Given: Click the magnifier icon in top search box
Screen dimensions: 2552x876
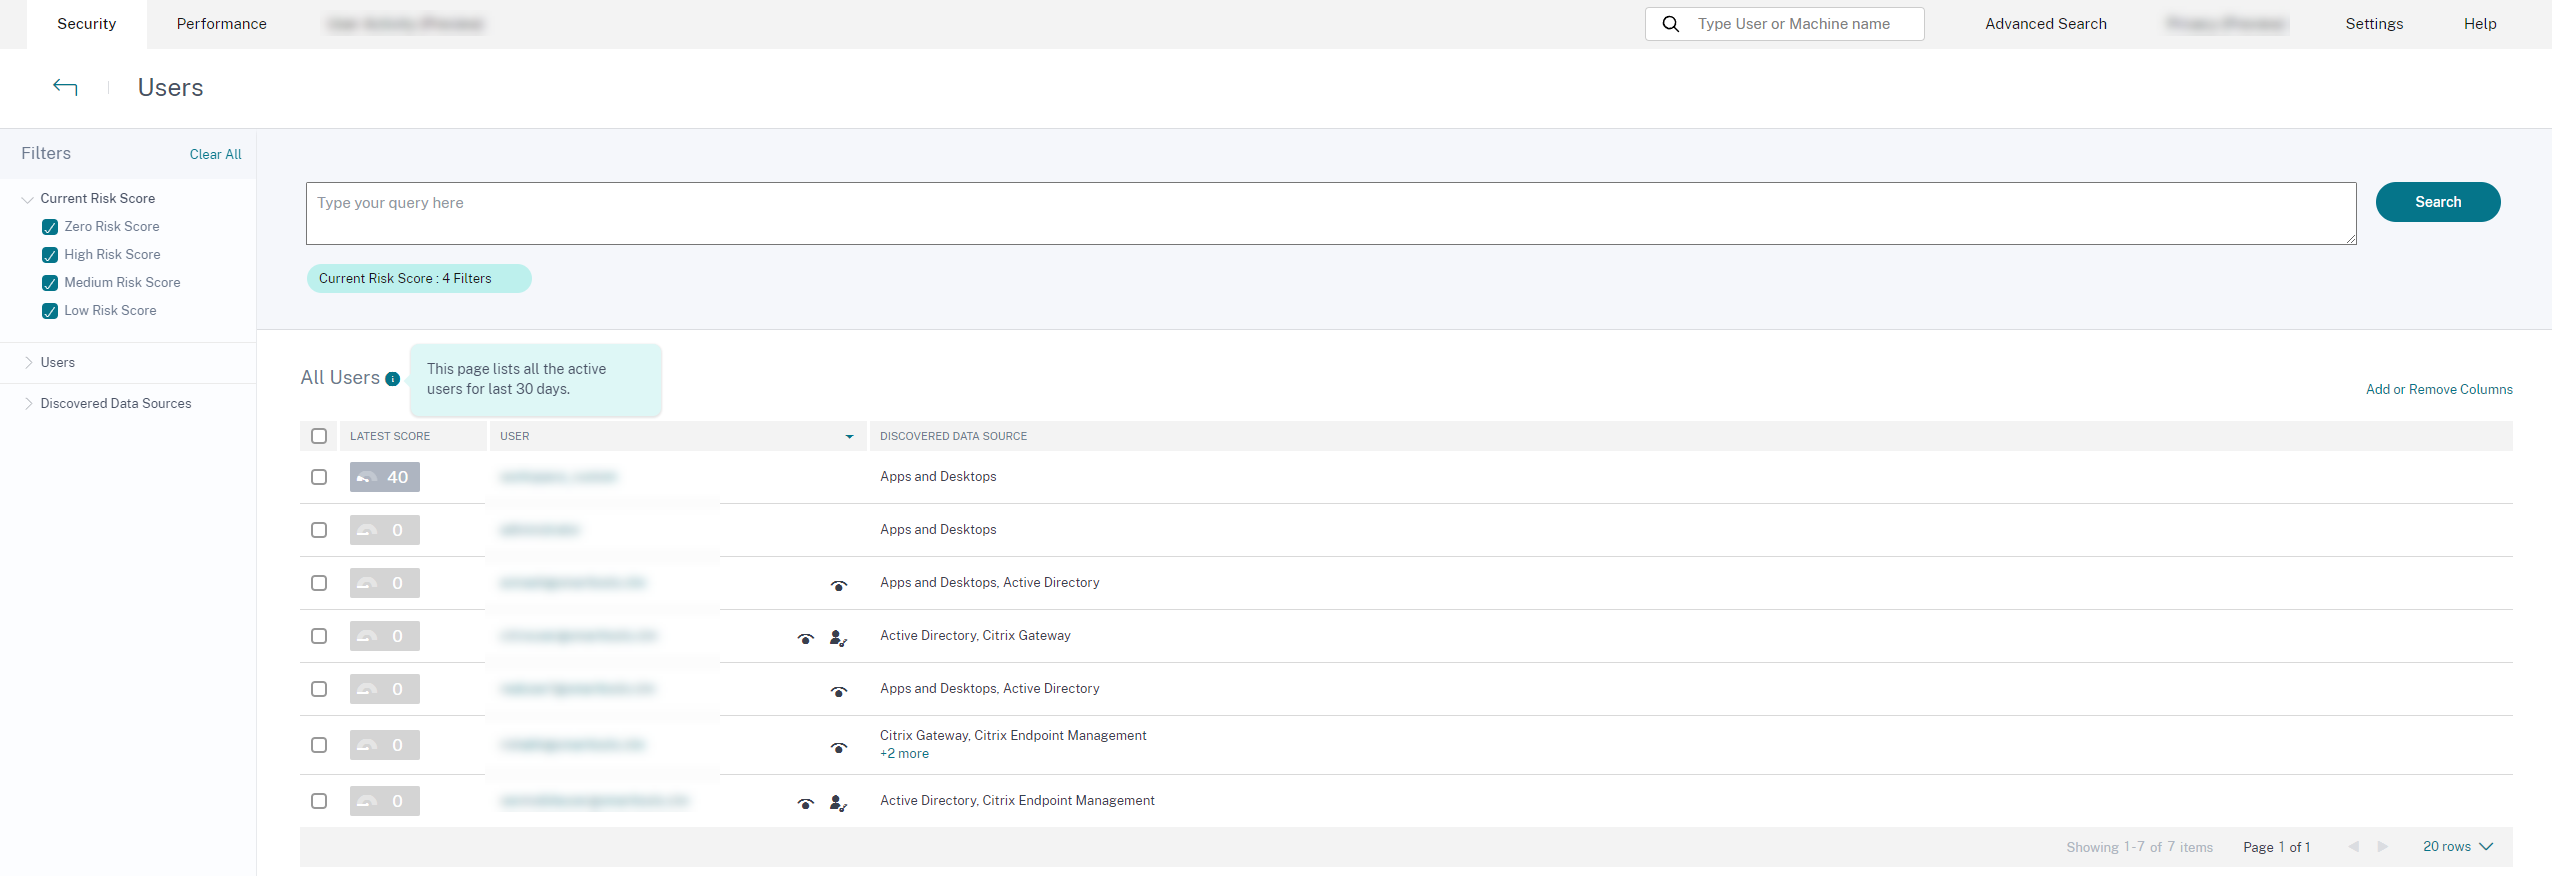Looking at the screenshot, I should 1670,24.
